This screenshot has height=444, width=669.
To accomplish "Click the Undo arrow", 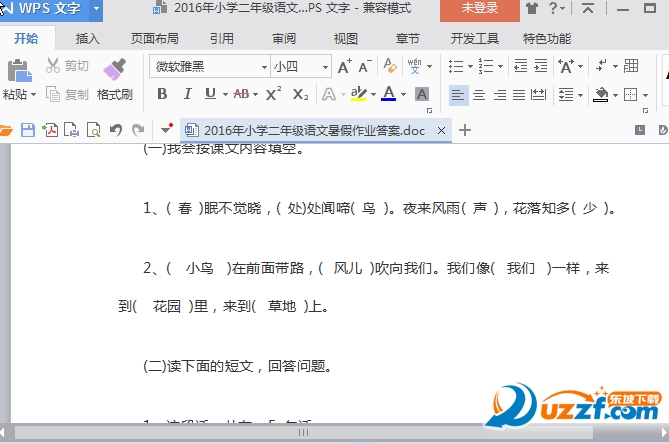I will [x=116, y=130].
